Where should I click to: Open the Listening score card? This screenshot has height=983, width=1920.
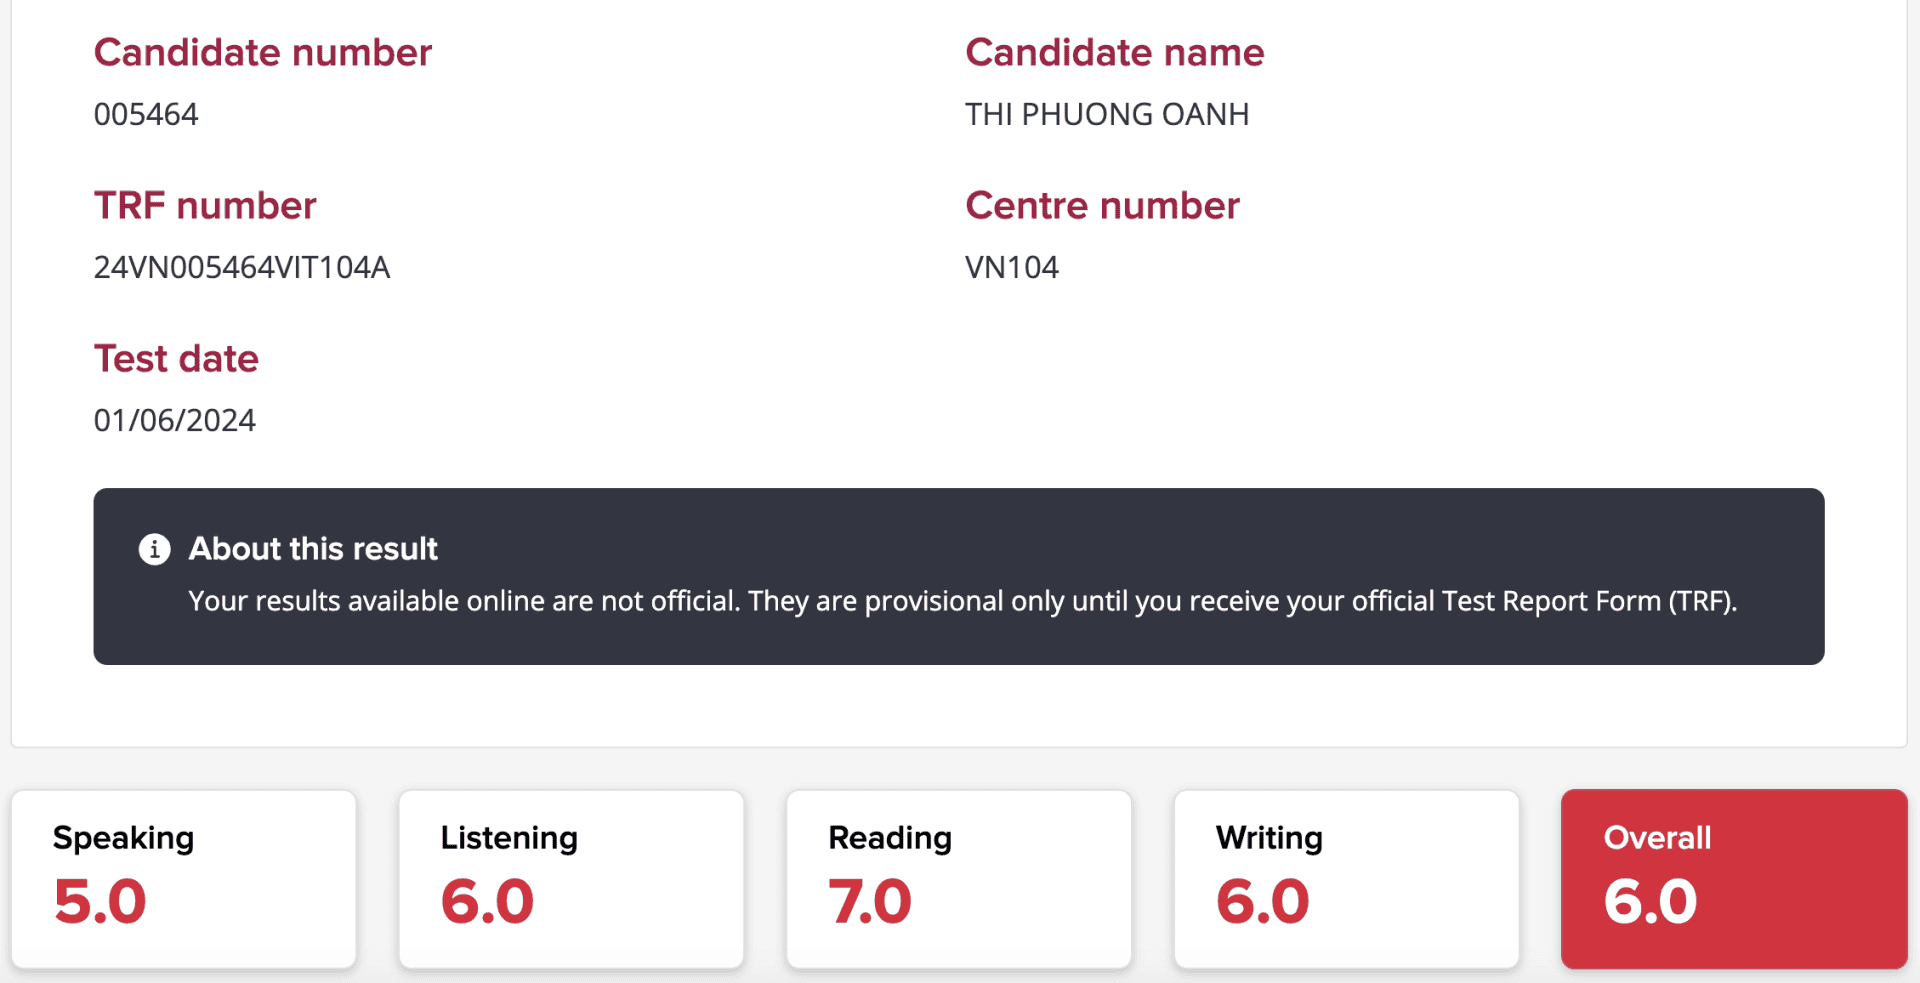[571, 878]
